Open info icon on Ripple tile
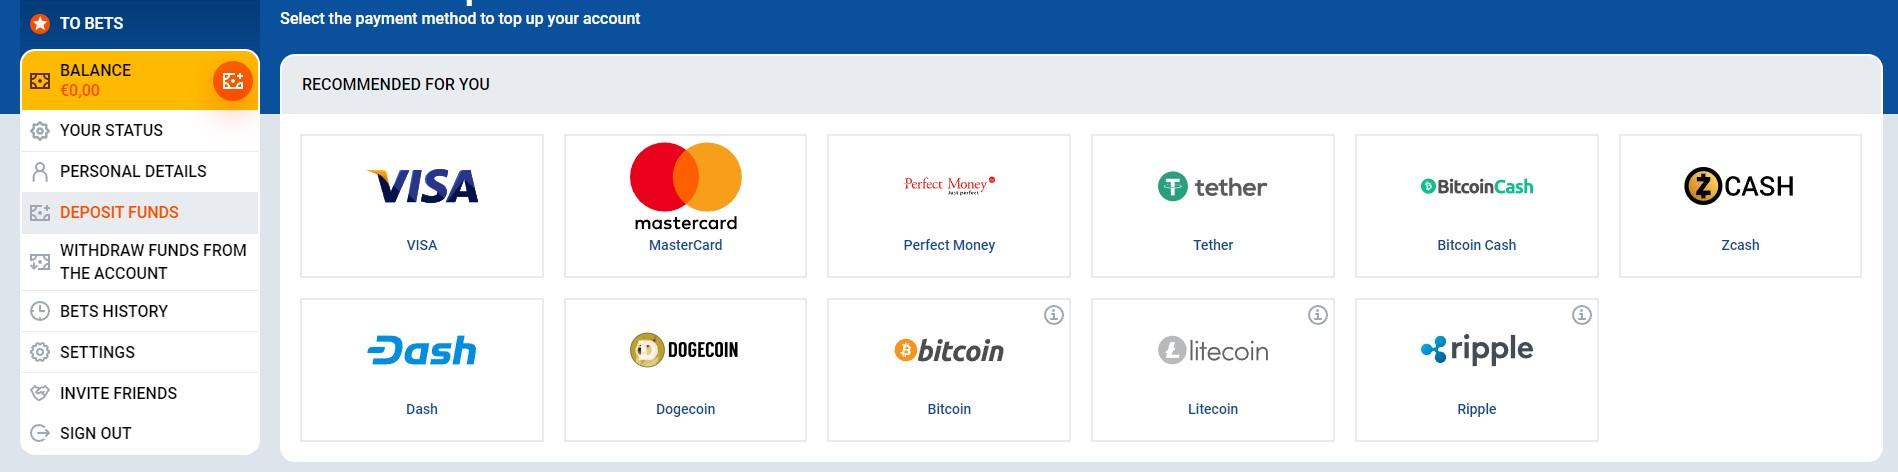 (1582, 315)
